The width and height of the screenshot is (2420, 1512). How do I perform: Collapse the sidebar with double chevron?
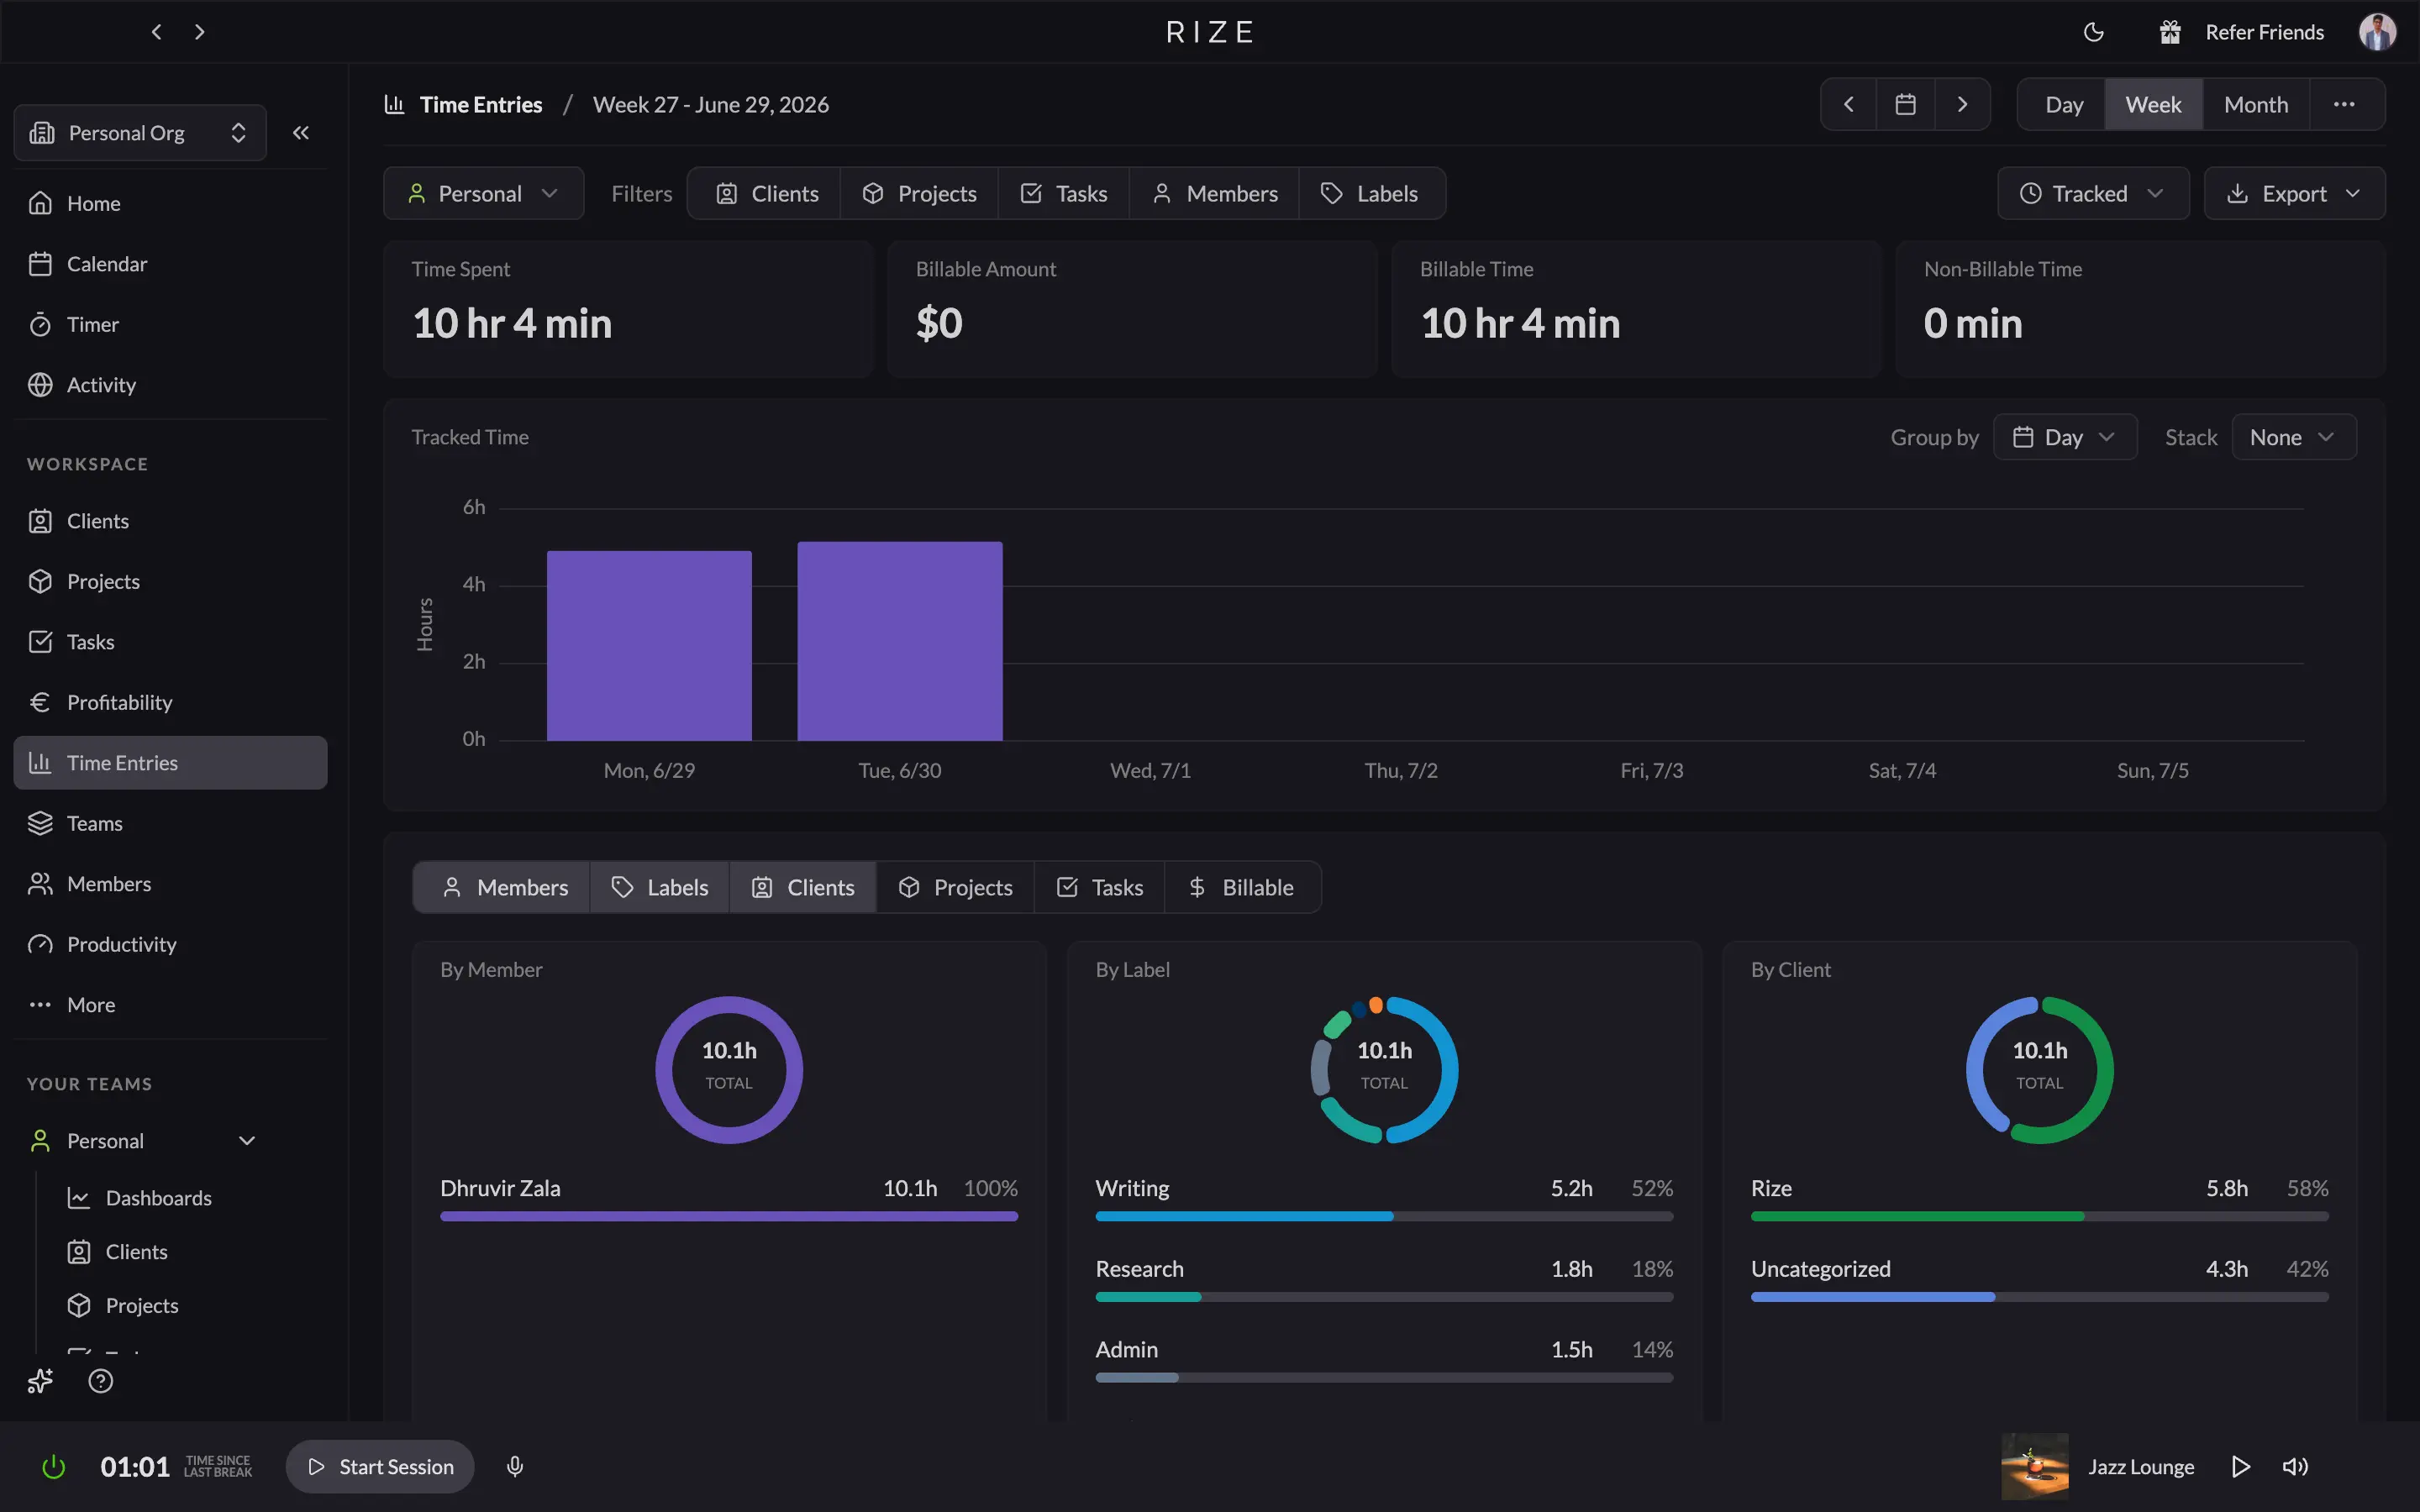pyautogui.click(x=301, y=132)
